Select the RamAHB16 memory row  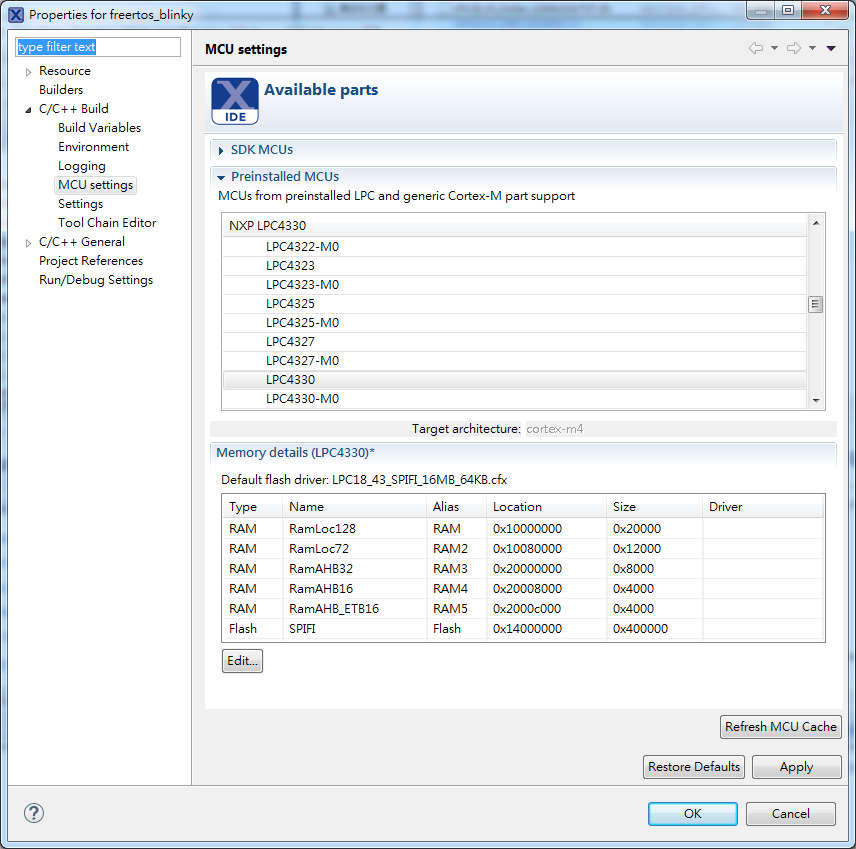click(x=523, y=589)
